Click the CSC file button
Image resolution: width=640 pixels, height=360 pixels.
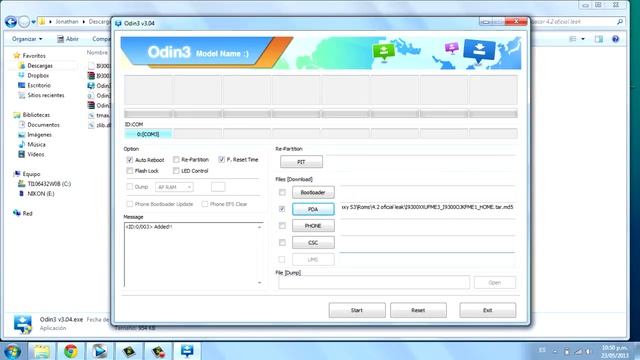pos(313,242)
